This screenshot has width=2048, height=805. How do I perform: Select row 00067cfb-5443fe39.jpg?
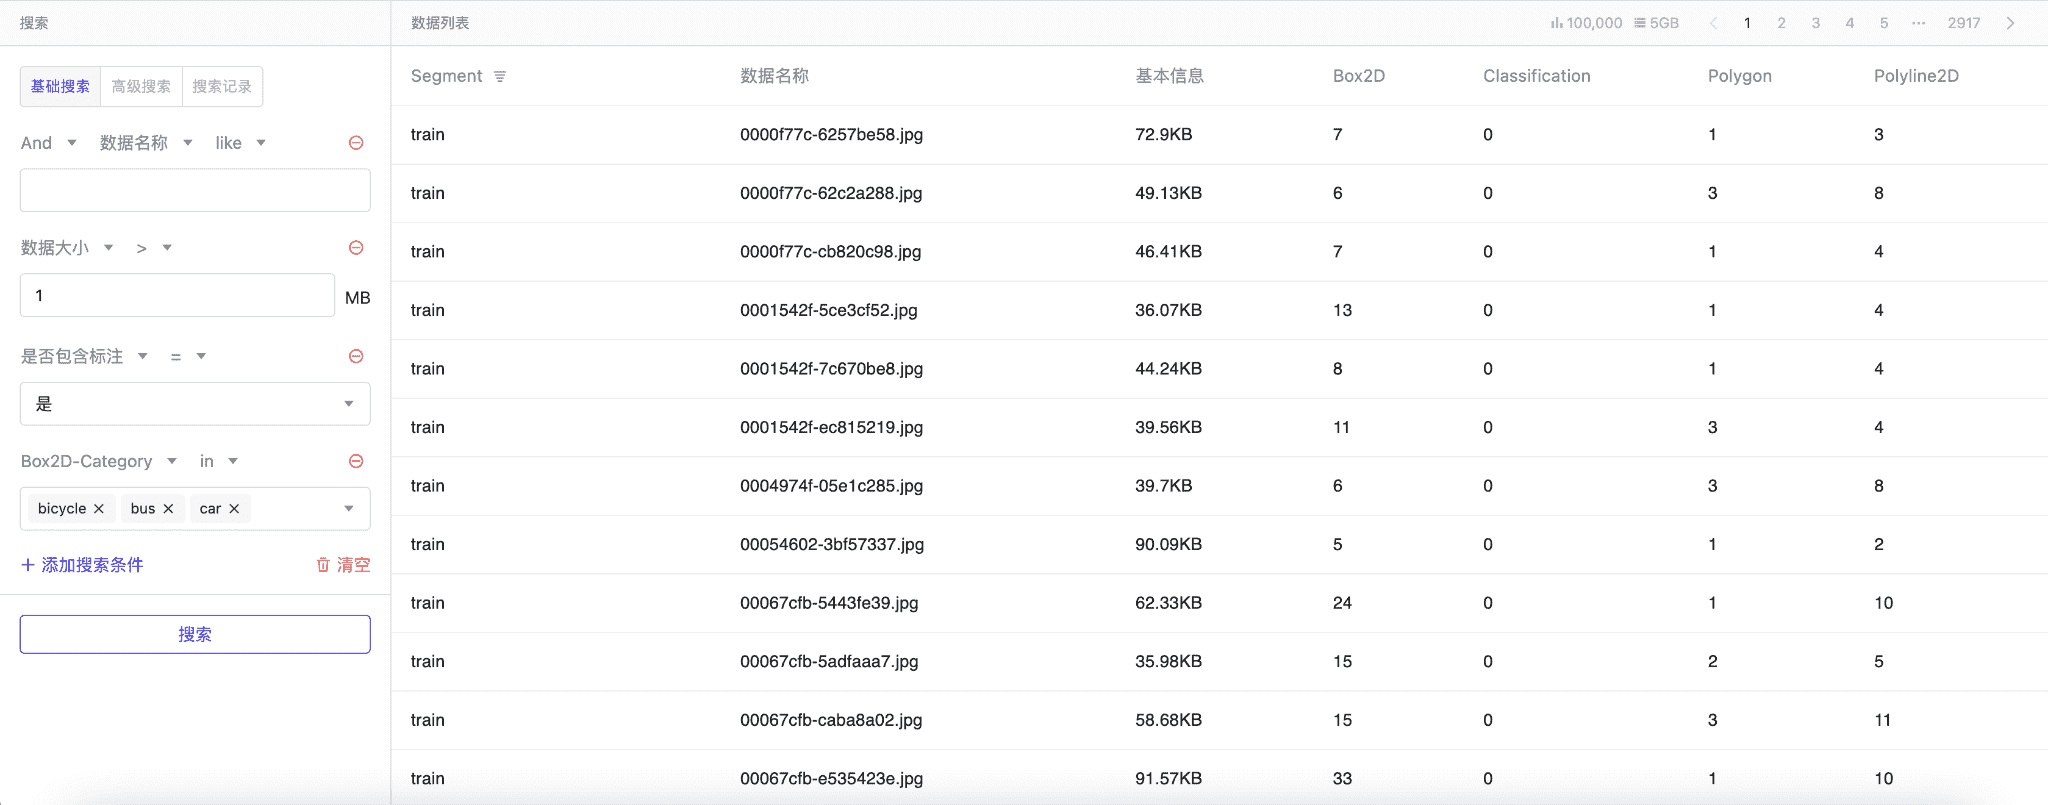click(x=1219, y=603)
